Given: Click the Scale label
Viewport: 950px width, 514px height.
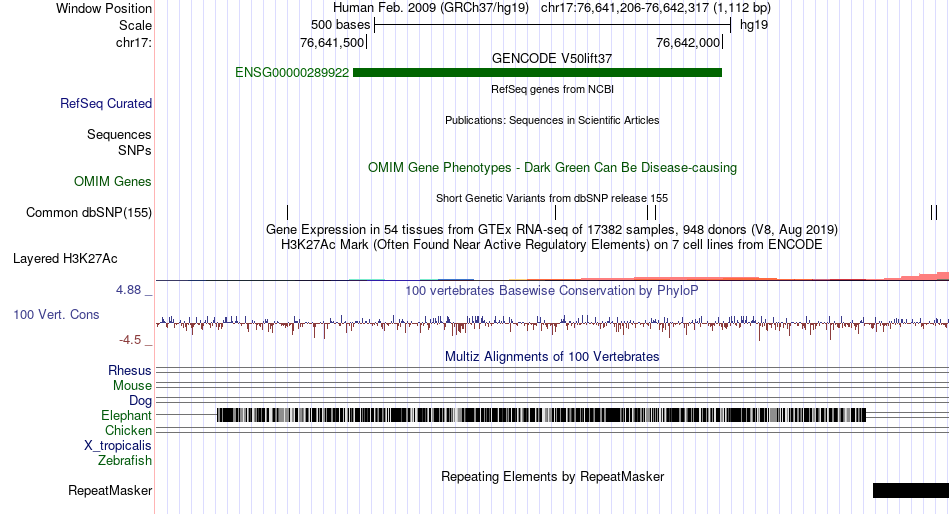Looking at the screenshot, I should tap(135, 25).
